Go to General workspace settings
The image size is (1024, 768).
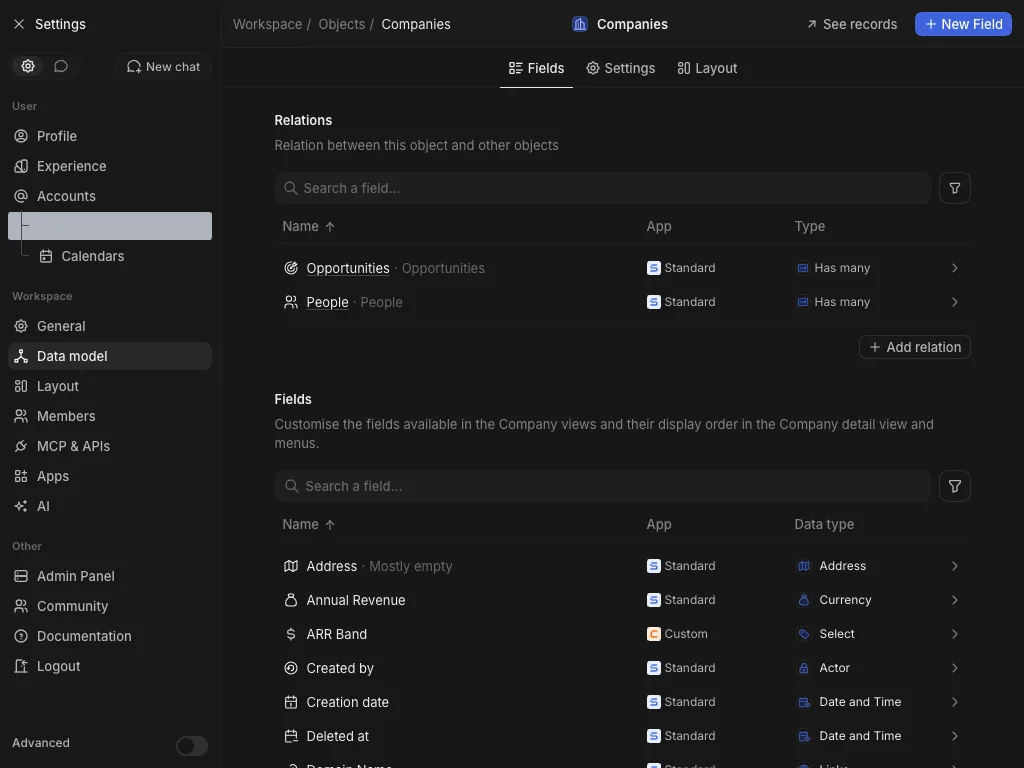click(110, 326)
